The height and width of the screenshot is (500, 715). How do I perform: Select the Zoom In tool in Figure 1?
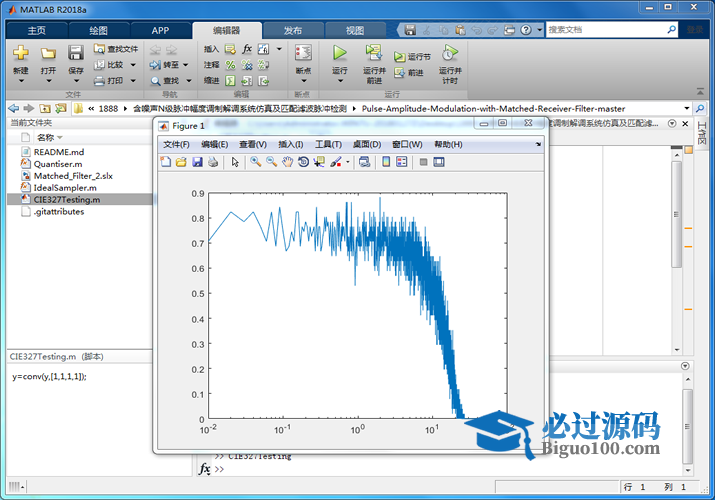tap(255, 162)
